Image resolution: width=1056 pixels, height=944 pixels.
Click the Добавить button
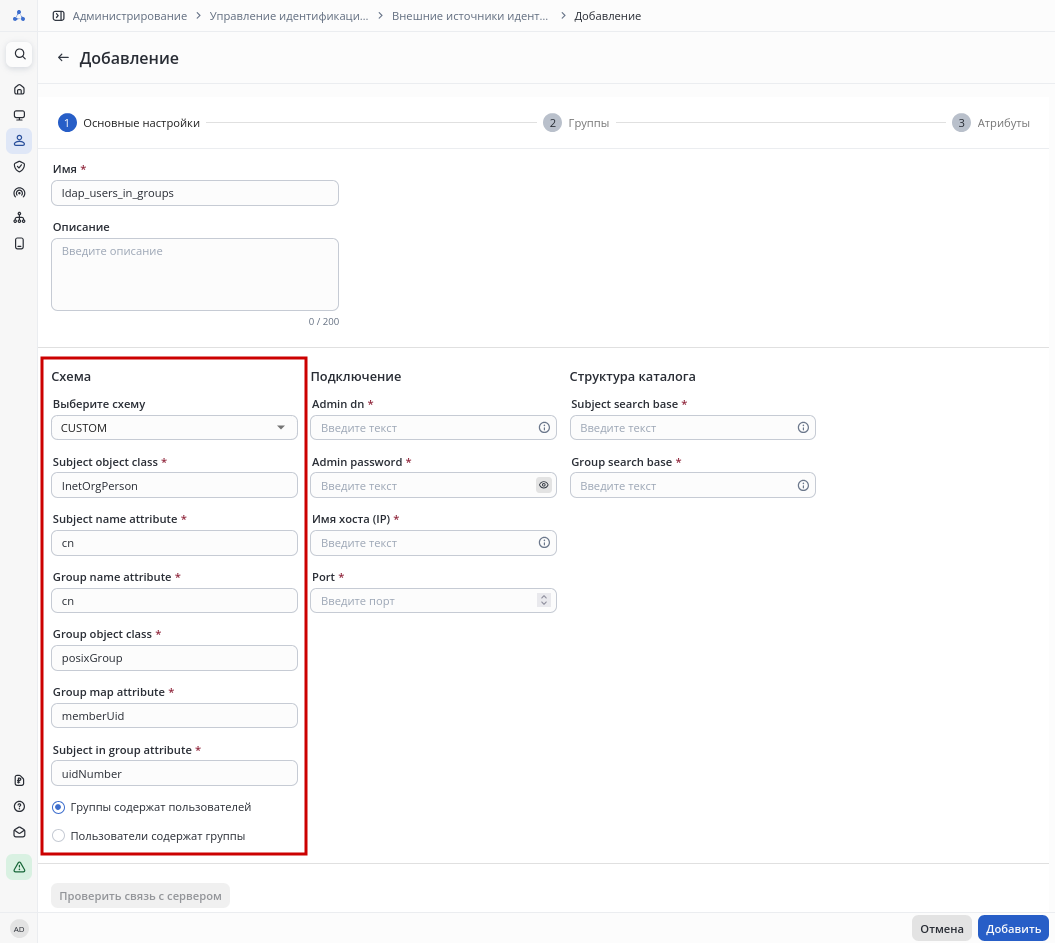pos(1013,929)
